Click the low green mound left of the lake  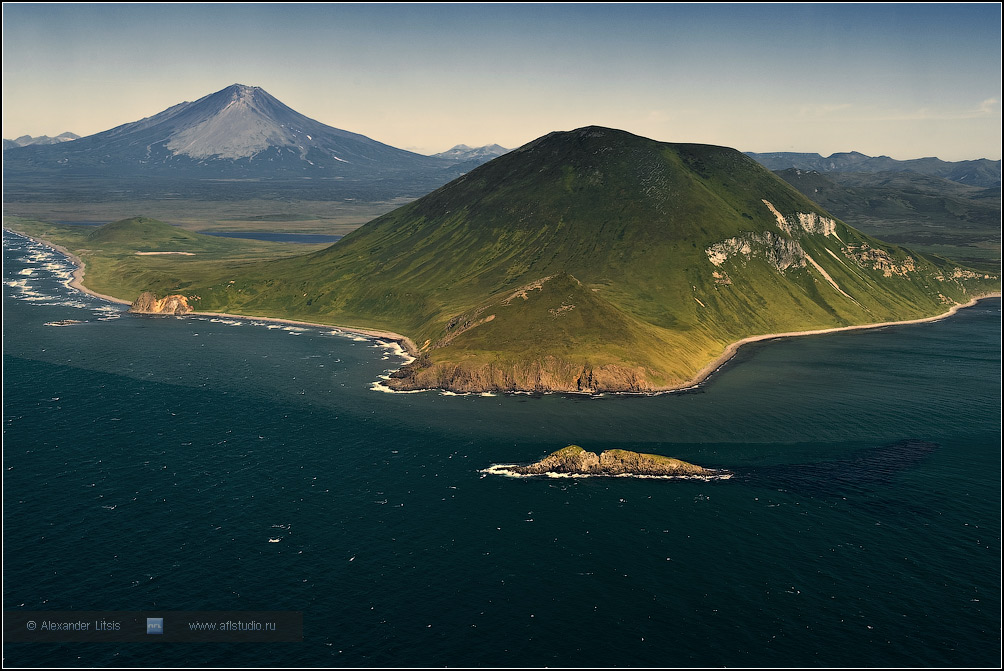140,233
